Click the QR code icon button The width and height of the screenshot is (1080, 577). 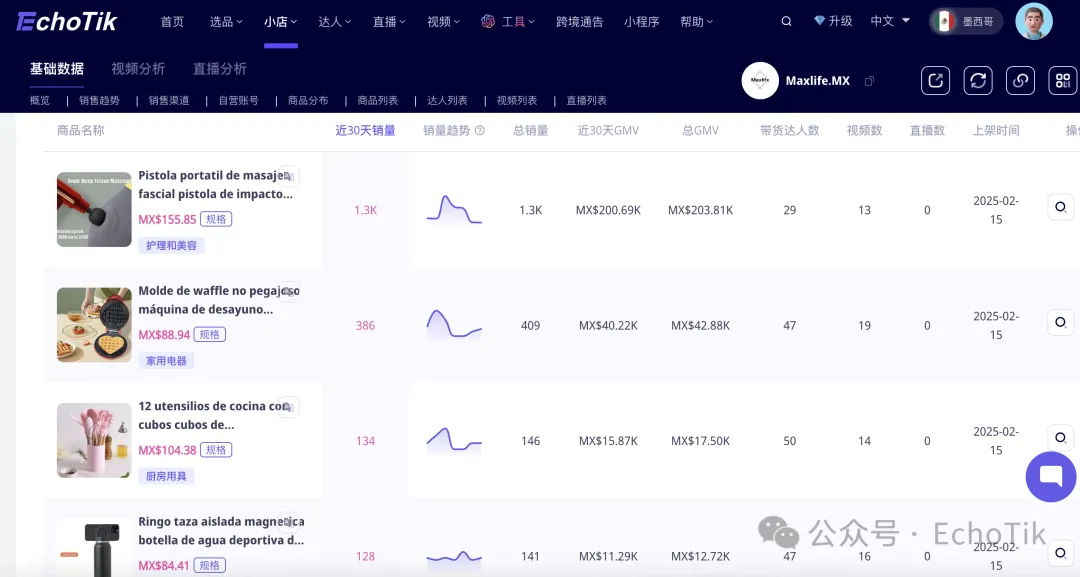point(1063,81)
